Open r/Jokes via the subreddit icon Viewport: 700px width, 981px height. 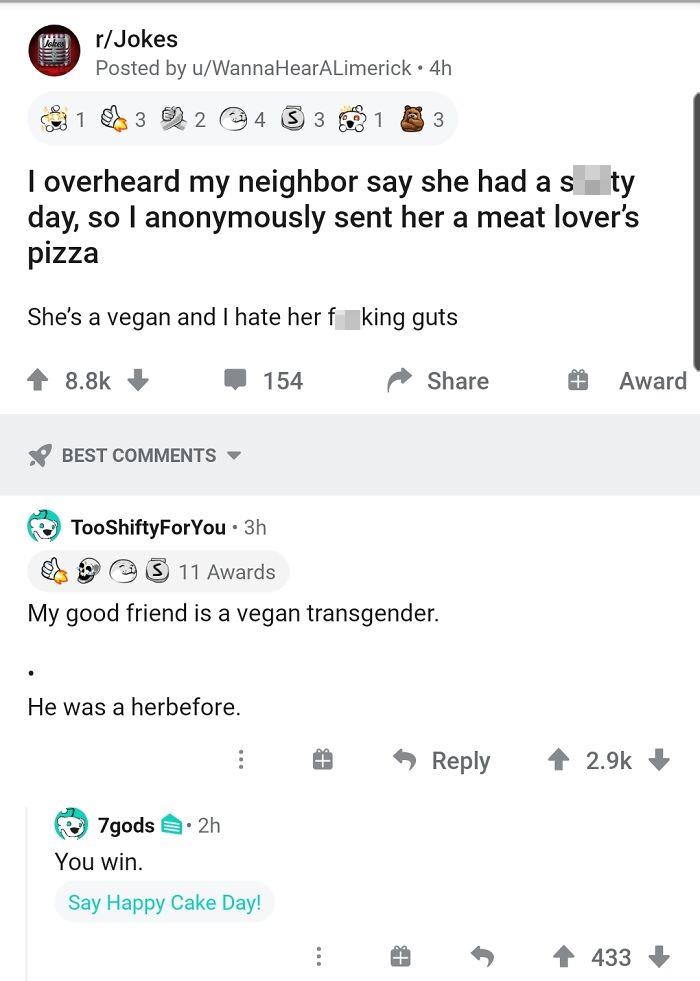pos(51,51)
